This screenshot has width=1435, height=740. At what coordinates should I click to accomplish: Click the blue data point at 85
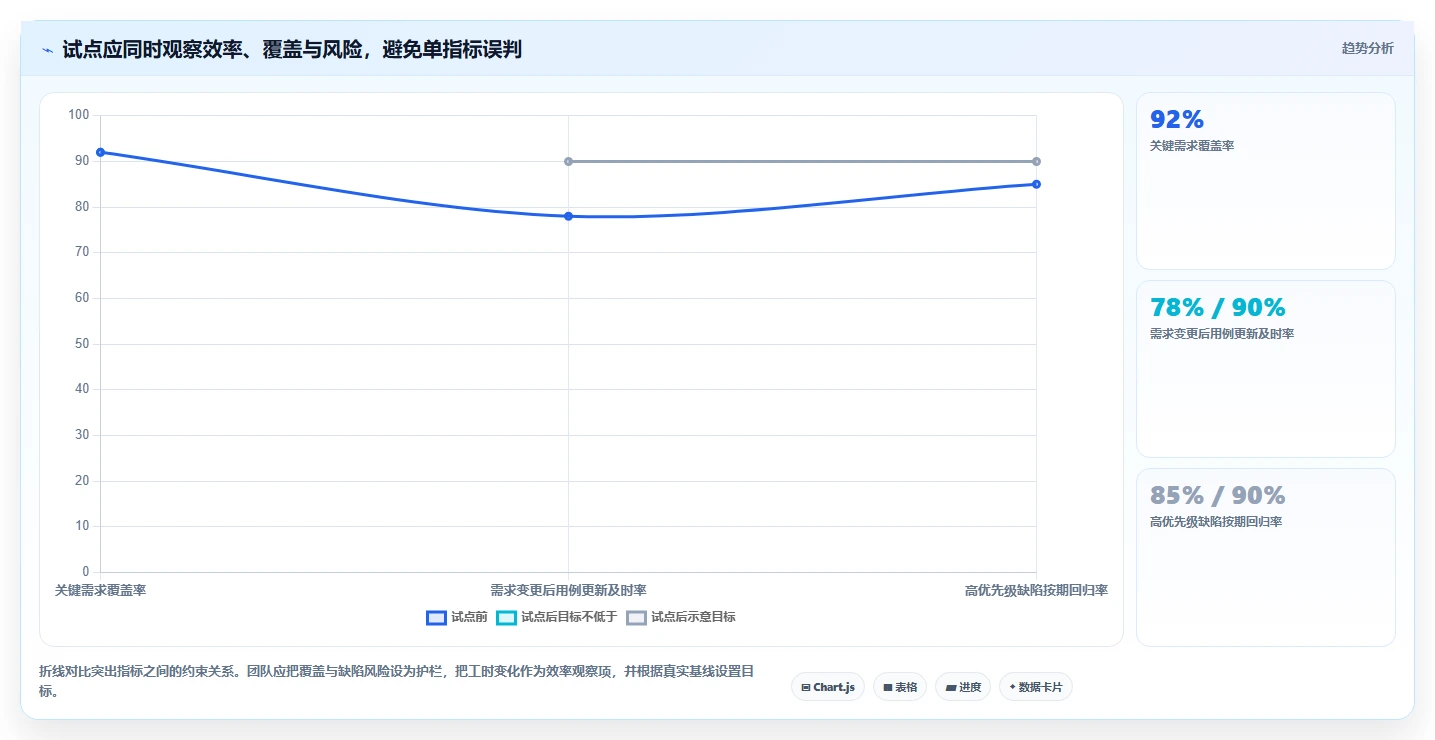pos(1036,184)
